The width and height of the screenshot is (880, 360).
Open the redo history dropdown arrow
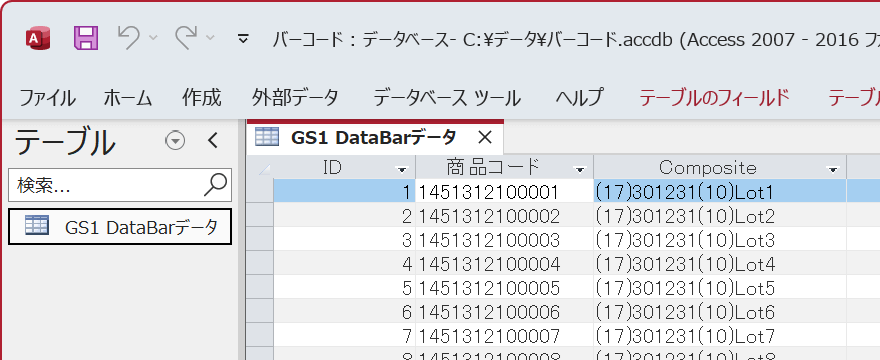tap(210, 38)
